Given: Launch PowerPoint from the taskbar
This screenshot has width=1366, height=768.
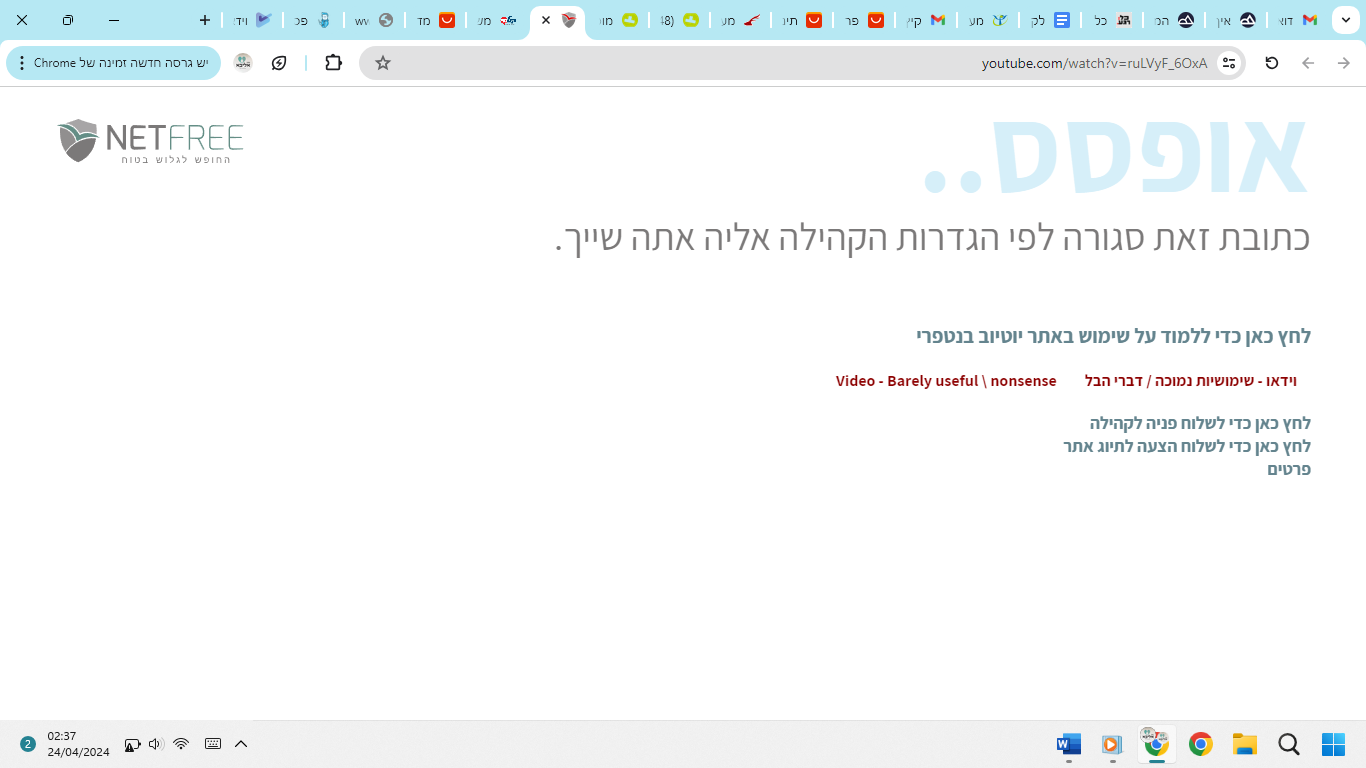Looking at the screenshot, I should click(x=1111, y=744).
